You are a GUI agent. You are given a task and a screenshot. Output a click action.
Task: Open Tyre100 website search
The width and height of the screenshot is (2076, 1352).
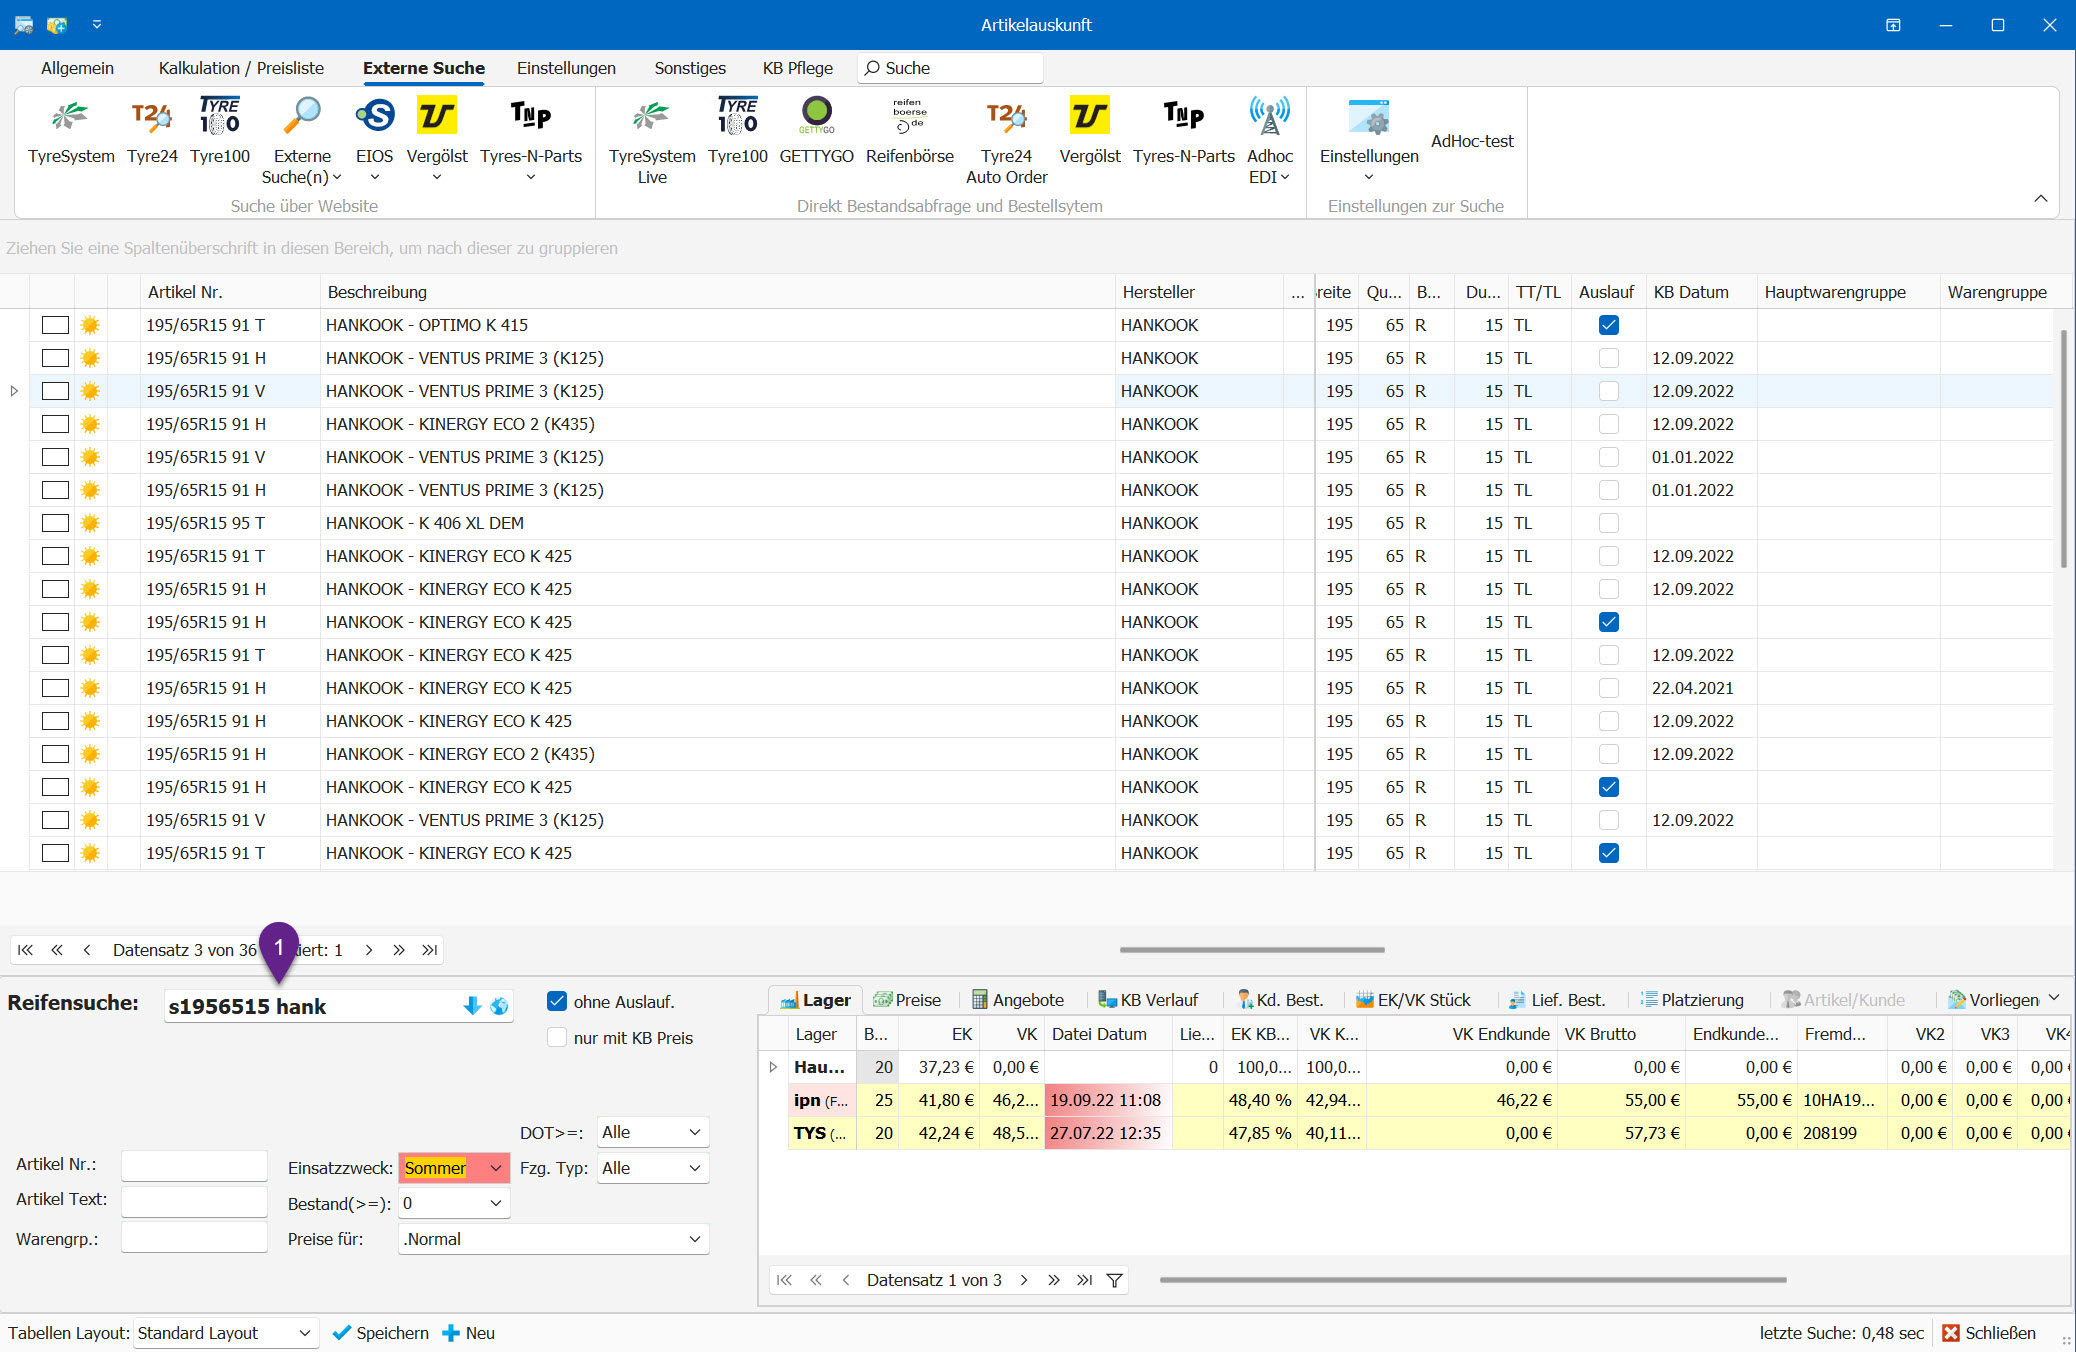point(220,131)
